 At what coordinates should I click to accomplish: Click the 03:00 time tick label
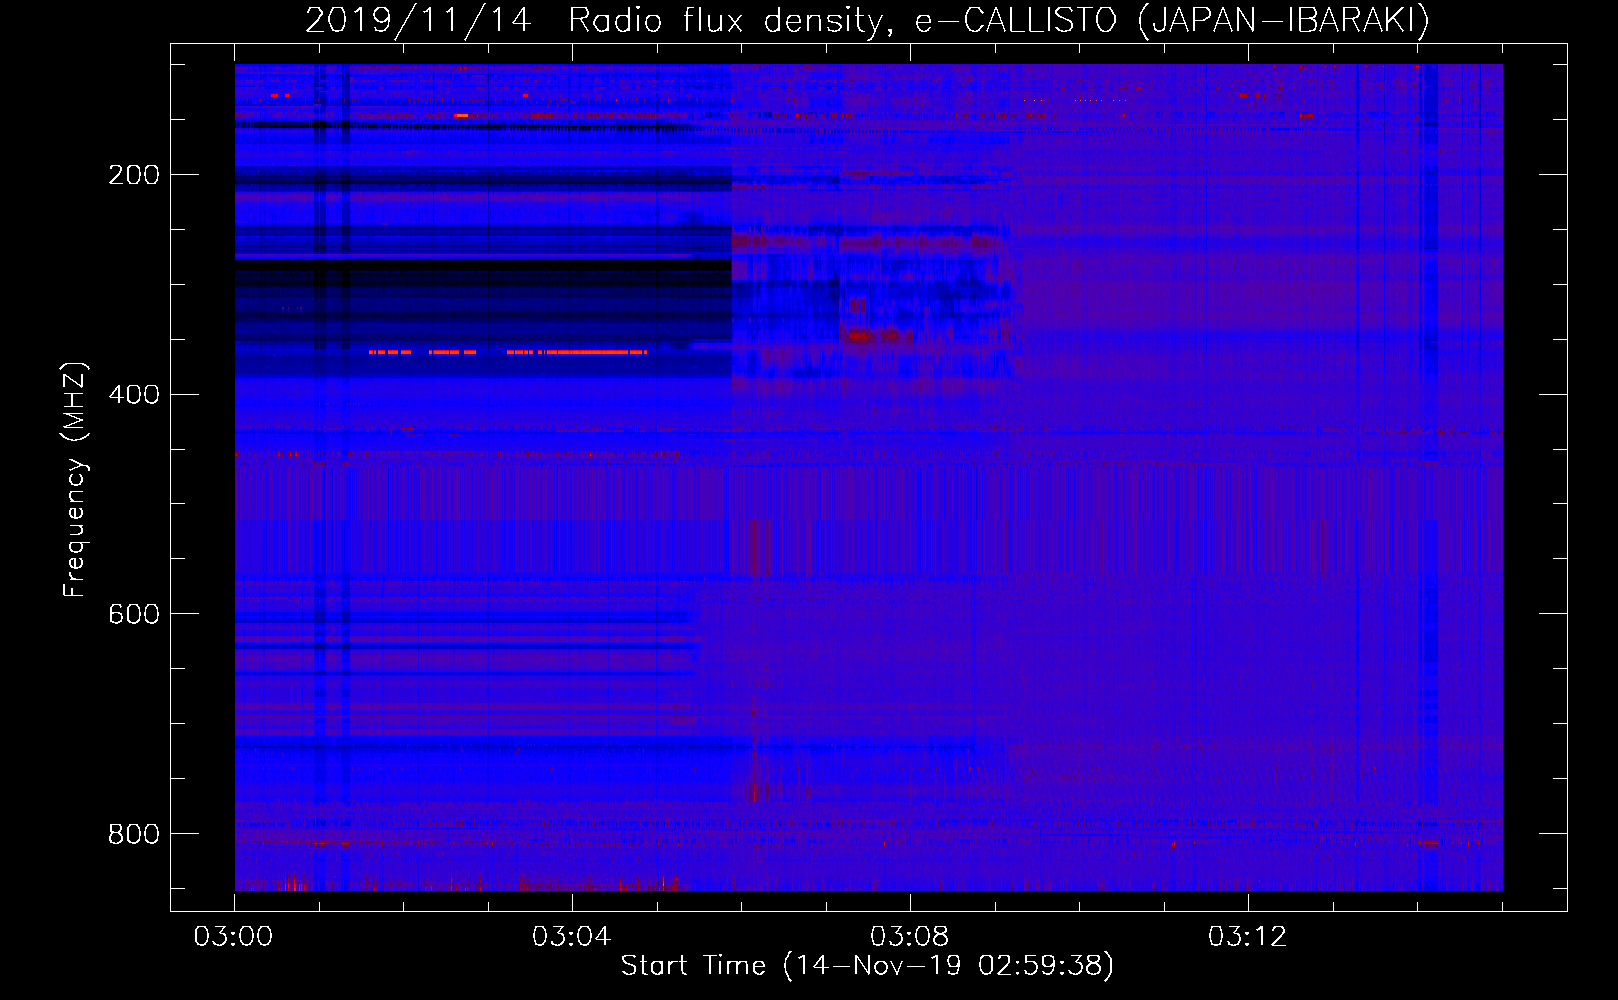tap(233, 937)
